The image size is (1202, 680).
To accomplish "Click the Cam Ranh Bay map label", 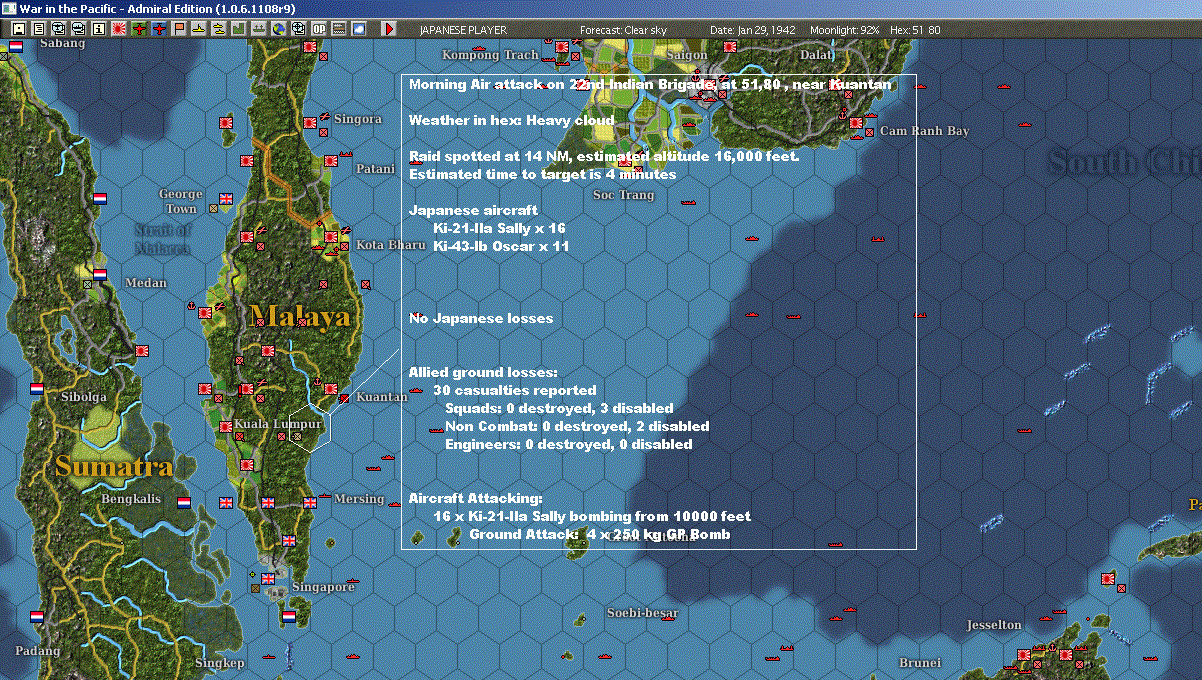I will (x=925, y=131).
